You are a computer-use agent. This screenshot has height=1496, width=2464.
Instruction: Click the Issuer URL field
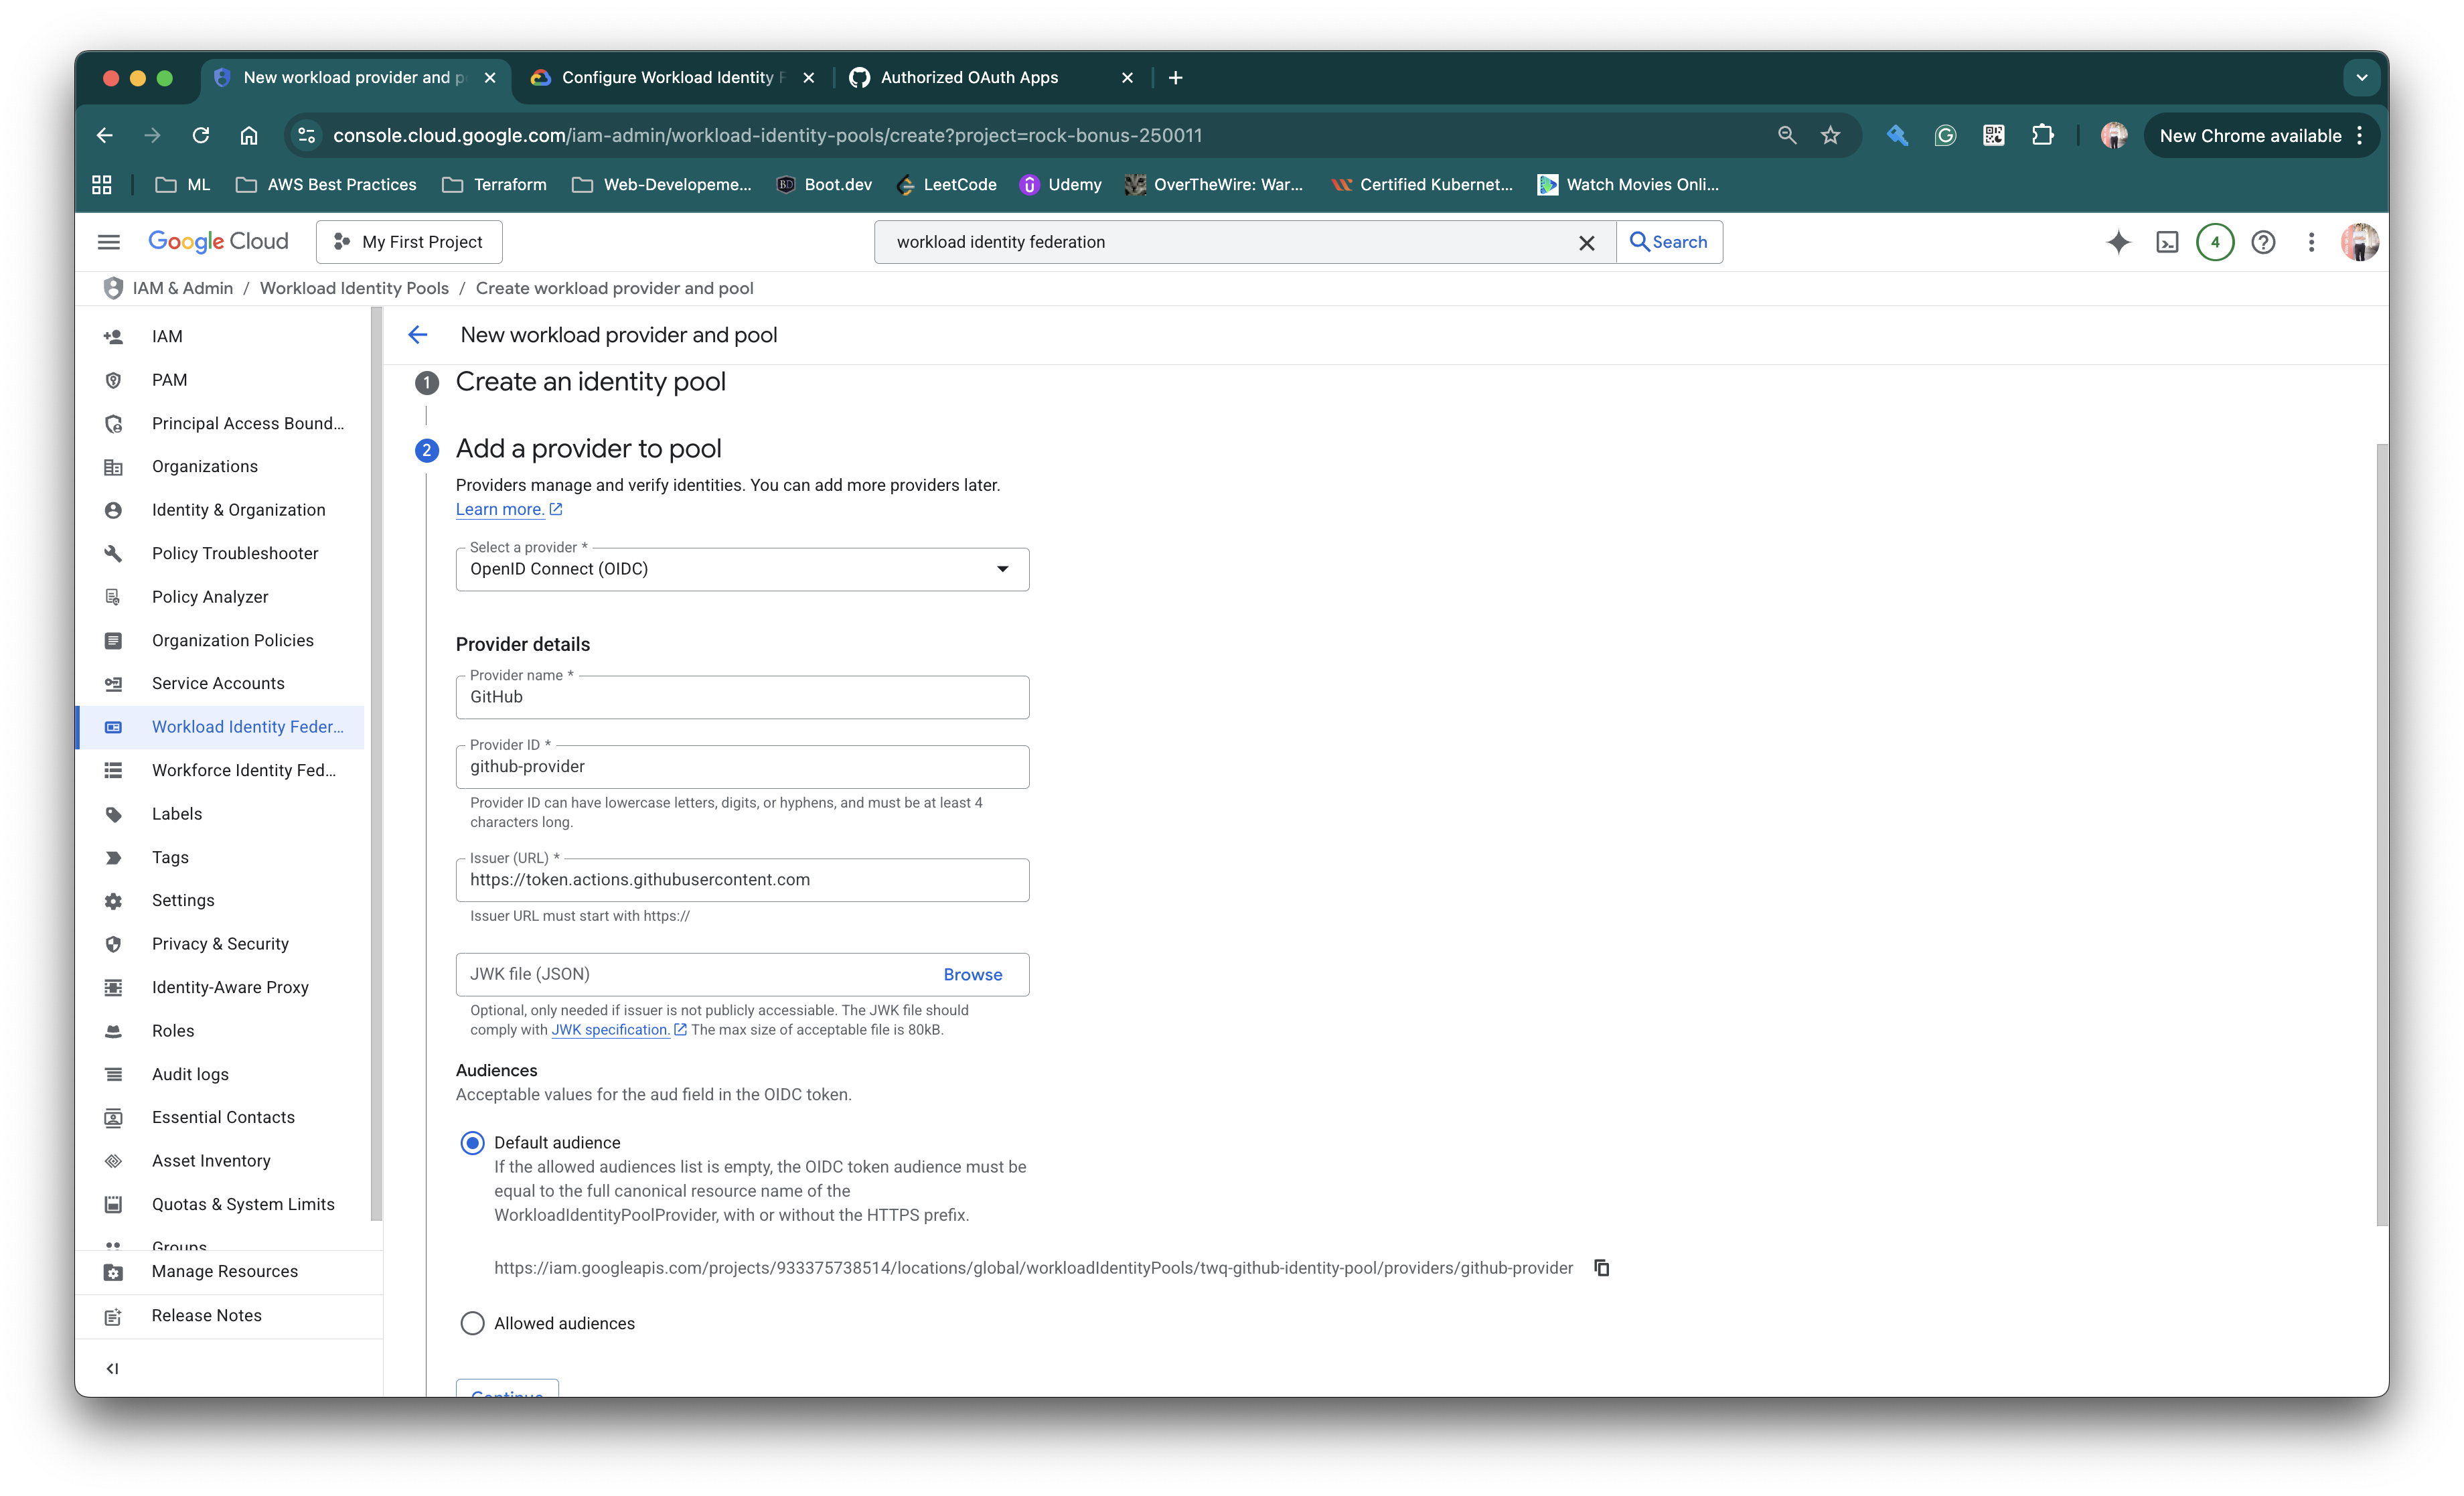[x=742, y=880]
